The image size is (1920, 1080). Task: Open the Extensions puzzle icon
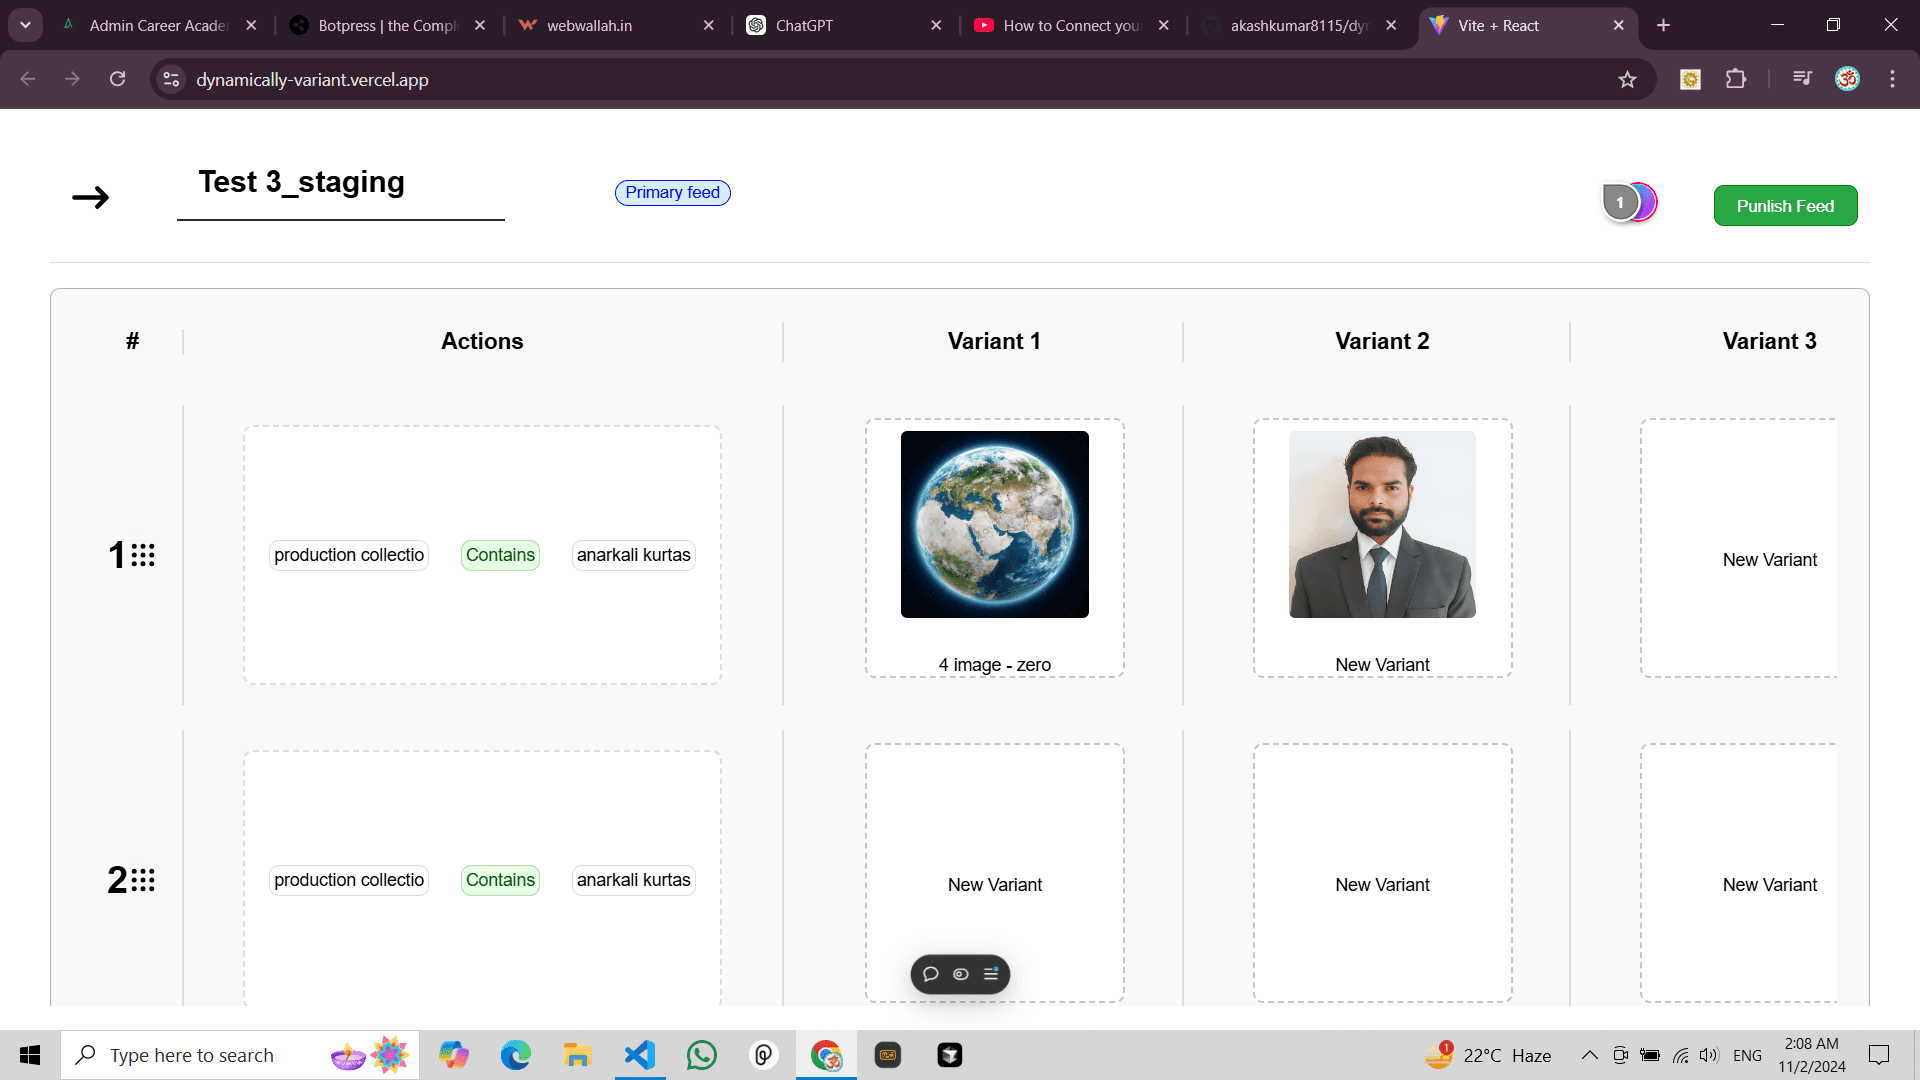pyautogui.click(x=1736, y=79)
